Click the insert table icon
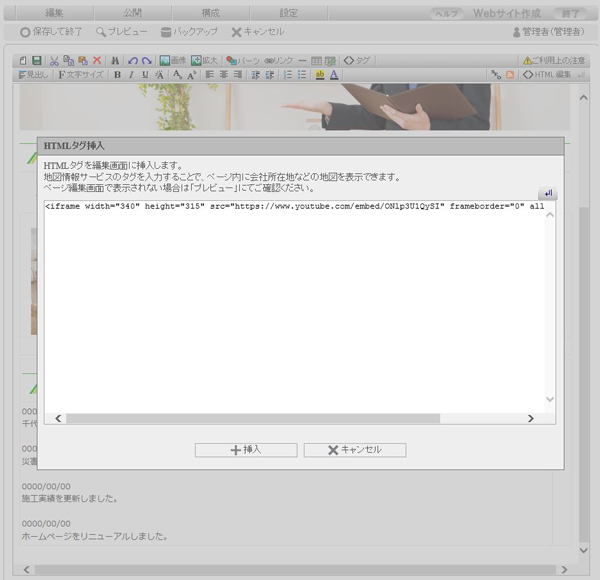Image resolution: width=600 pixels, height=580 pixels. (x=316, y=60)
